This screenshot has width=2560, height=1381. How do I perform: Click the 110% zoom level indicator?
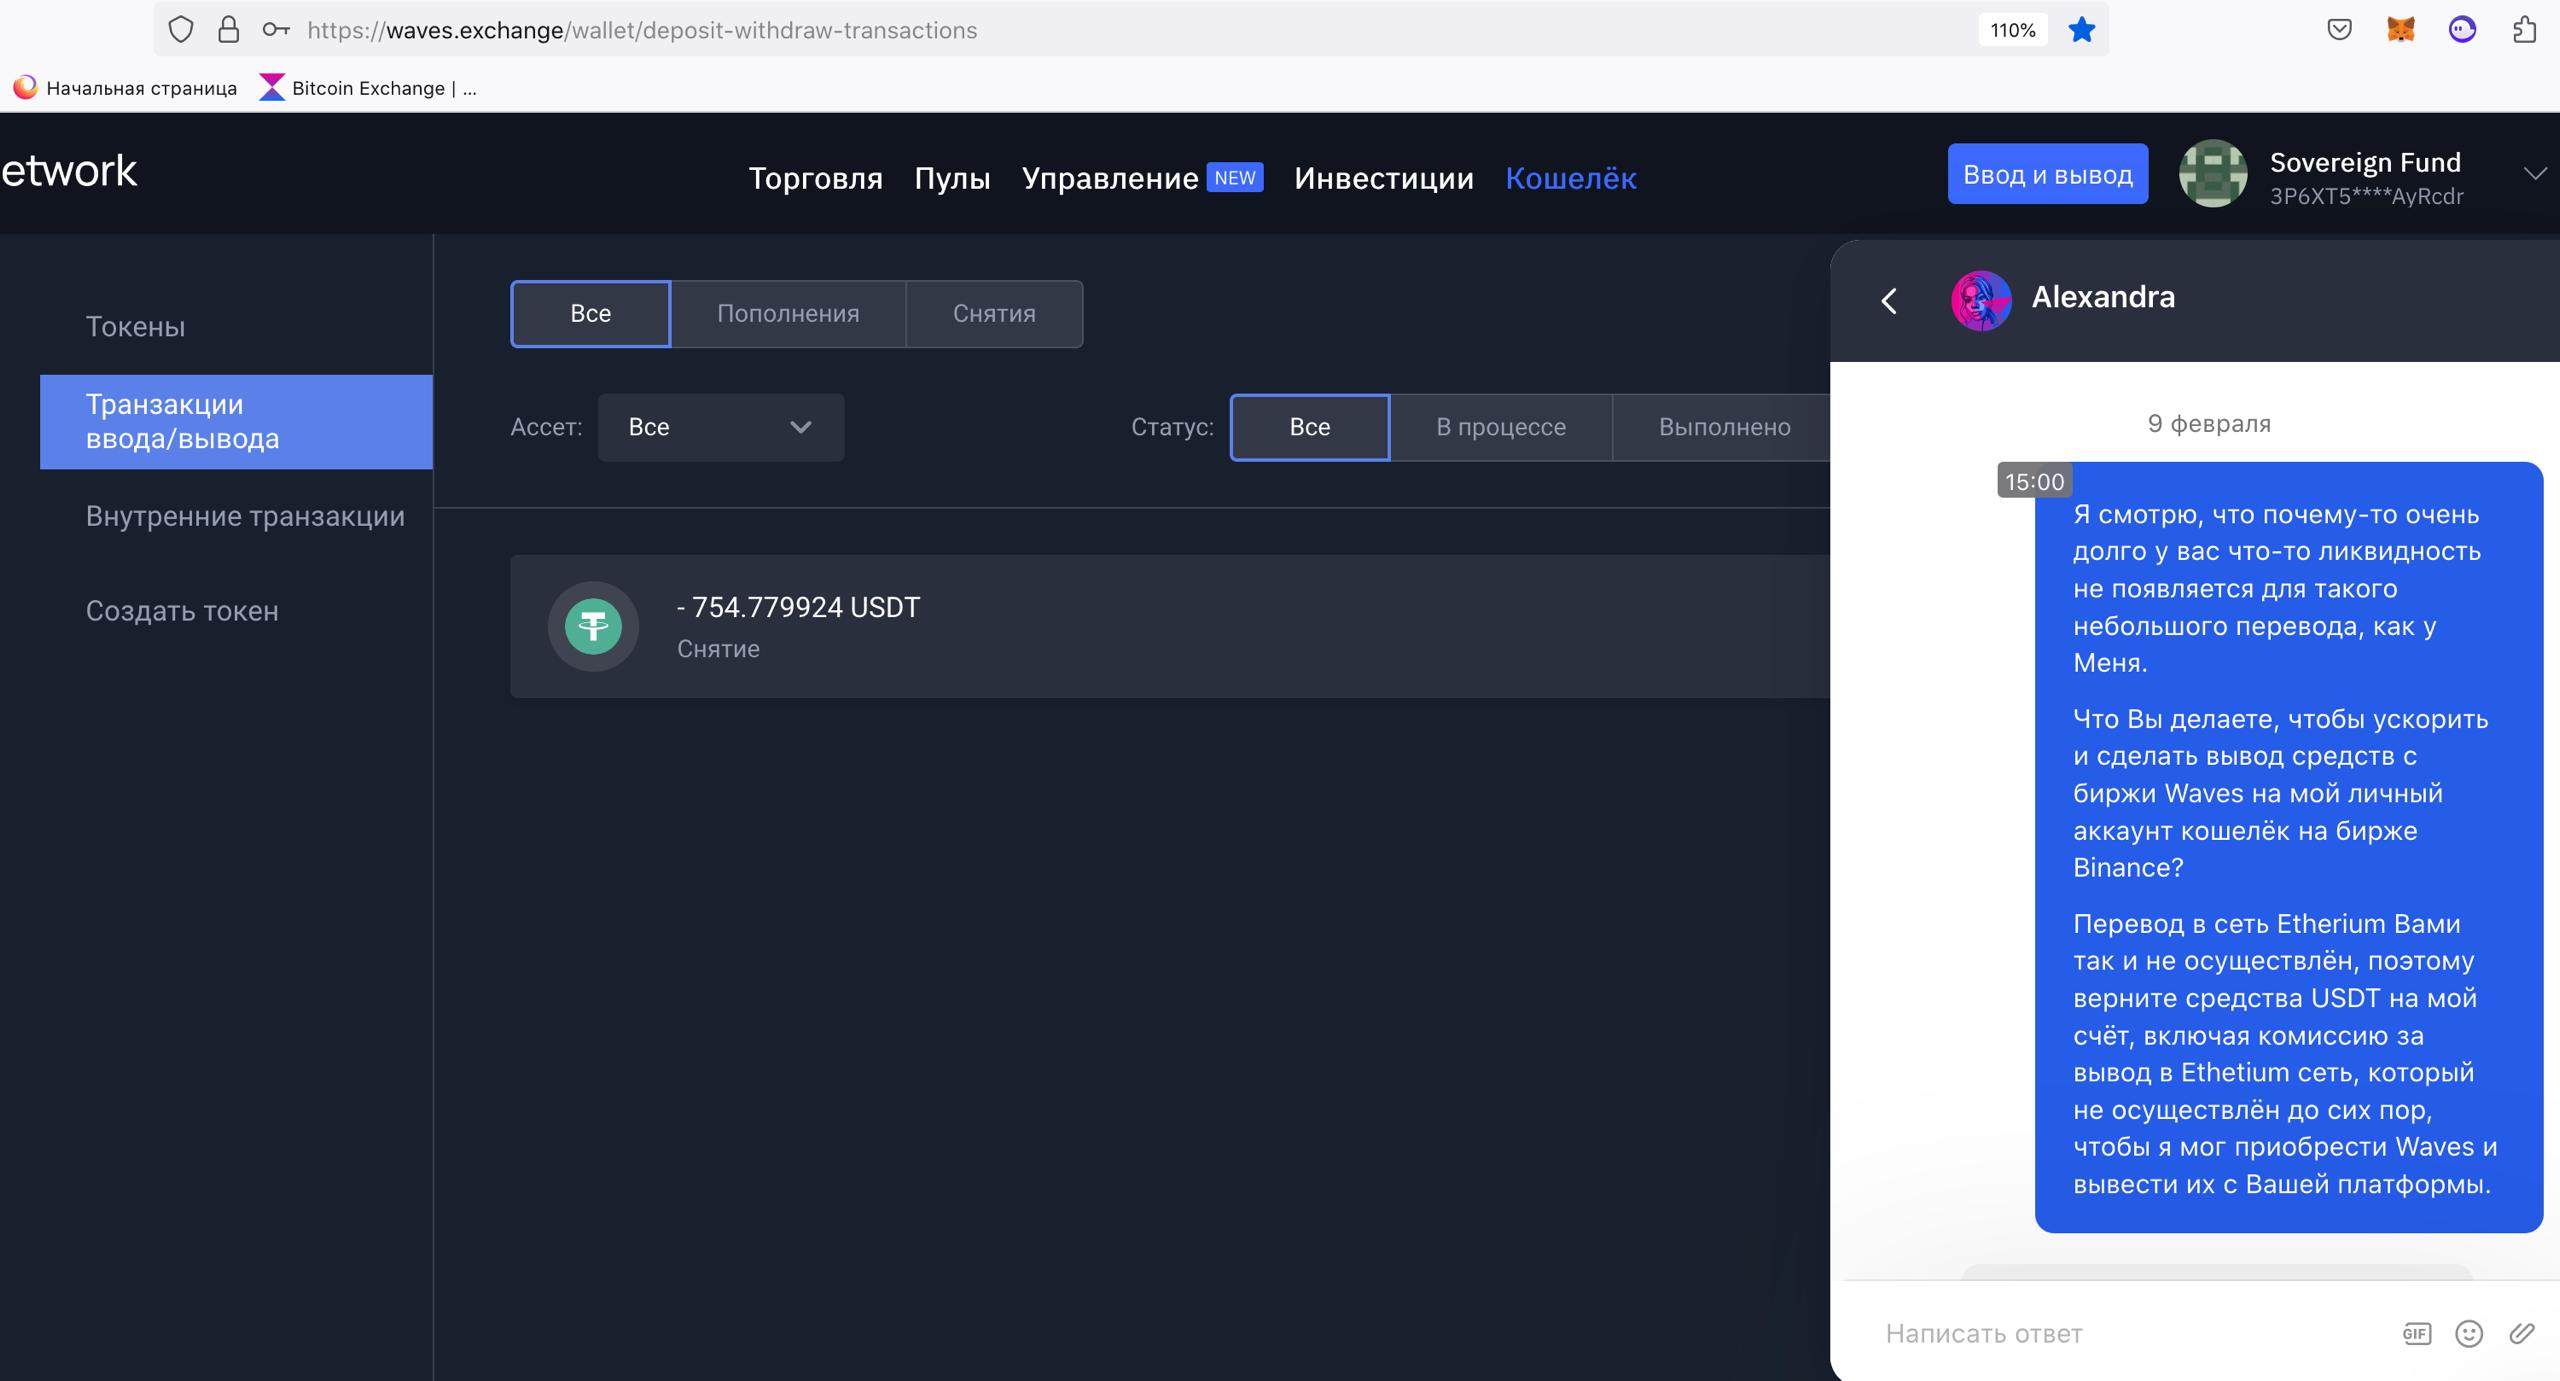(x=2012, y=30)
